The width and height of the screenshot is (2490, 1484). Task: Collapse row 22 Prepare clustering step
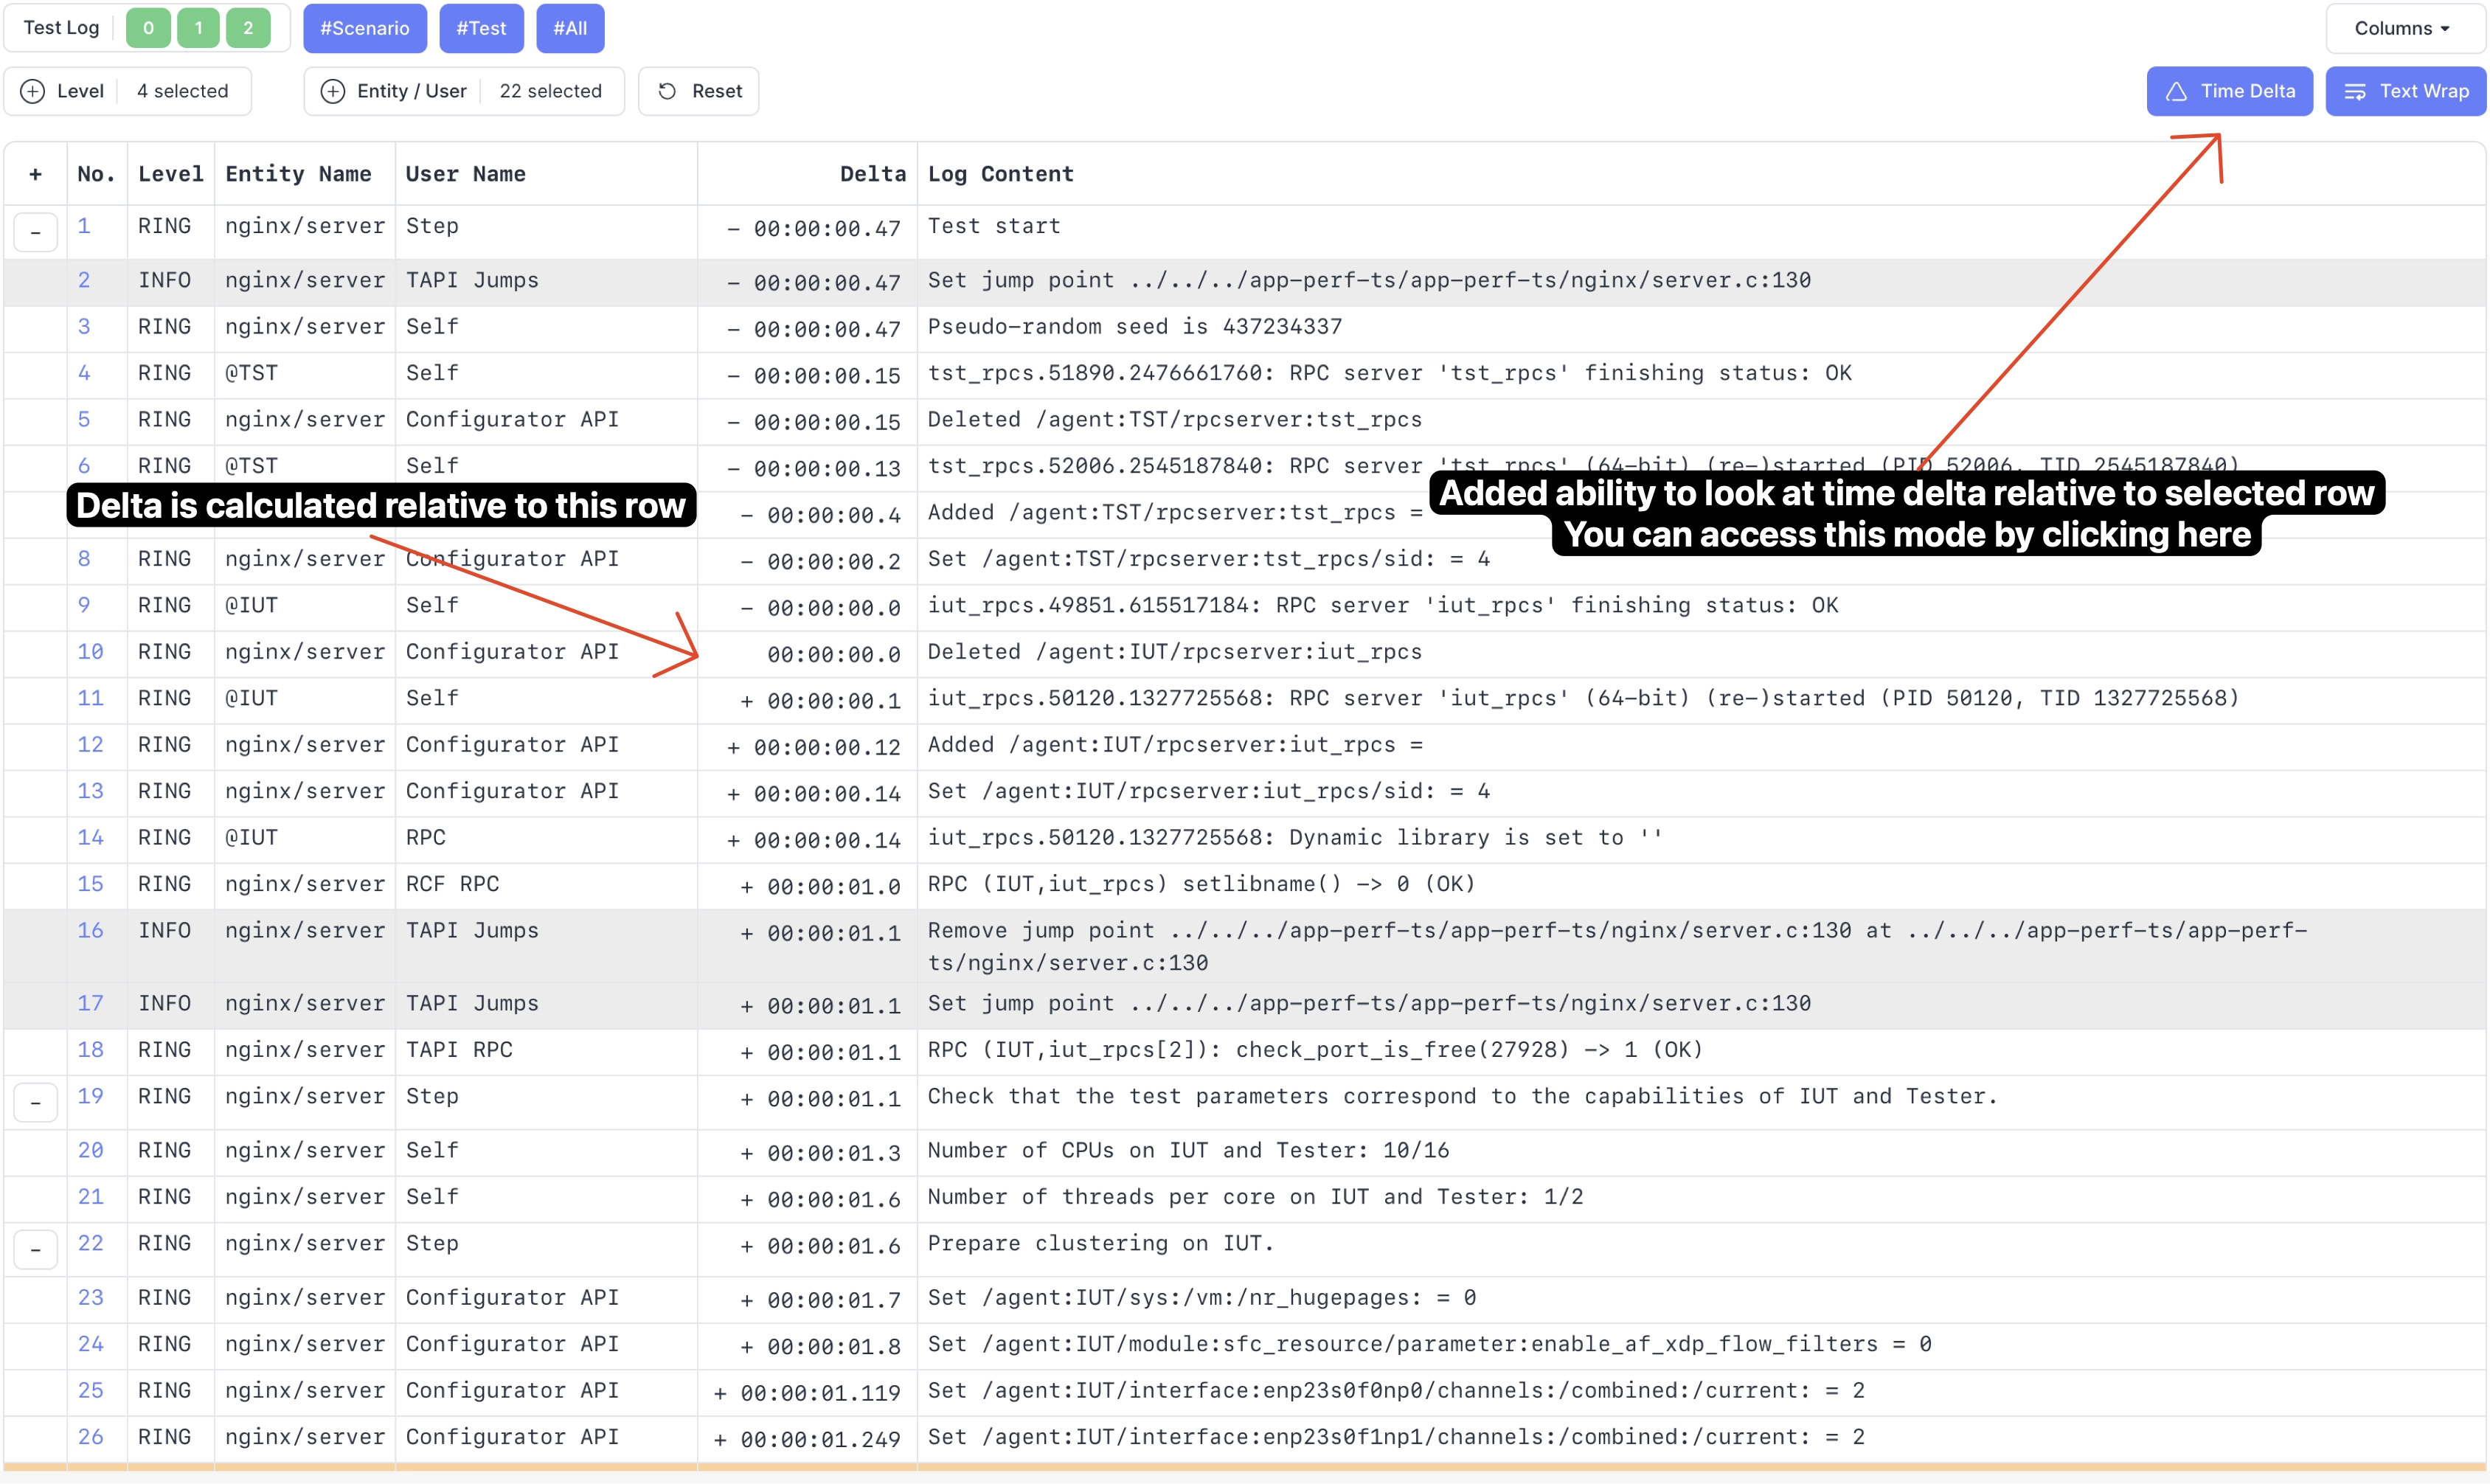[35, 1249]
